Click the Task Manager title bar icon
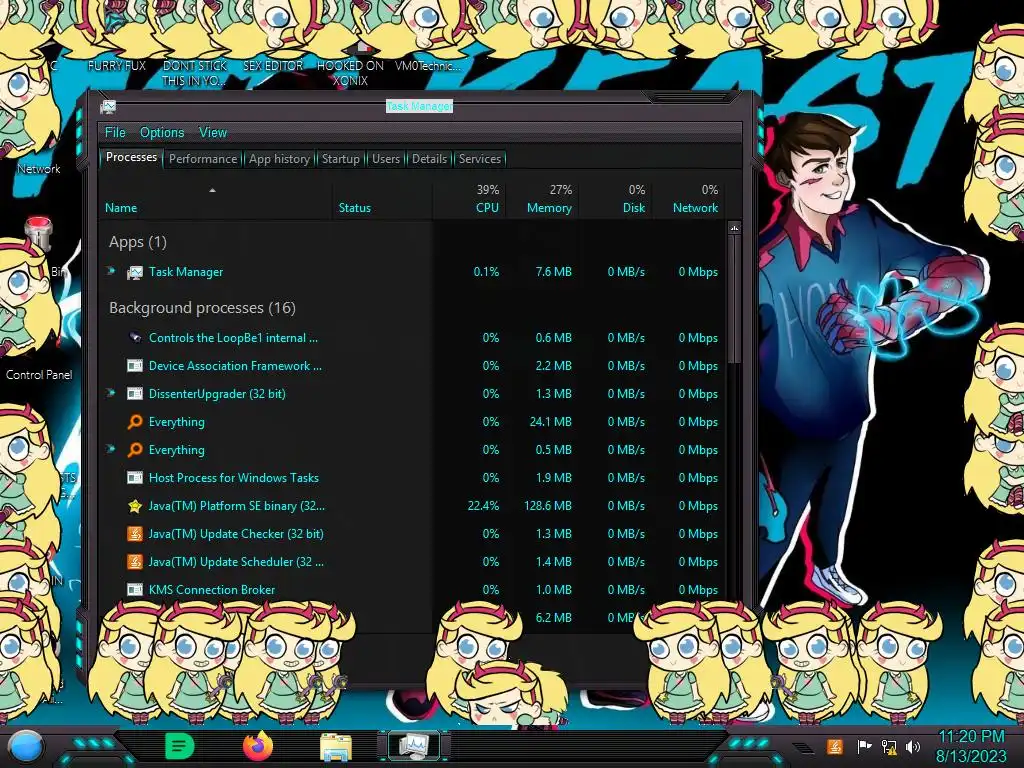This screenshot has width=1024, height=768. [x=108, y=106]
